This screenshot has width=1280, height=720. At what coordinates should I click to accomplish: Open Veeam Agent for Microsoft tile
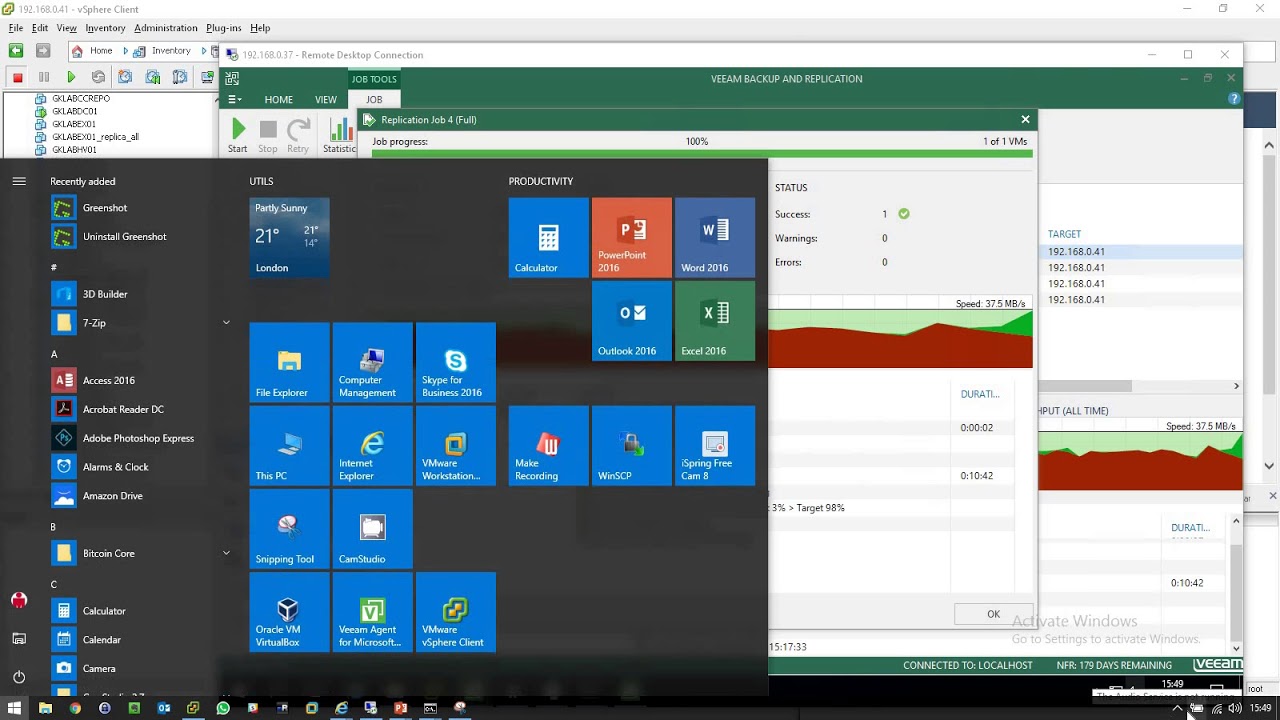tap(372, 612)
